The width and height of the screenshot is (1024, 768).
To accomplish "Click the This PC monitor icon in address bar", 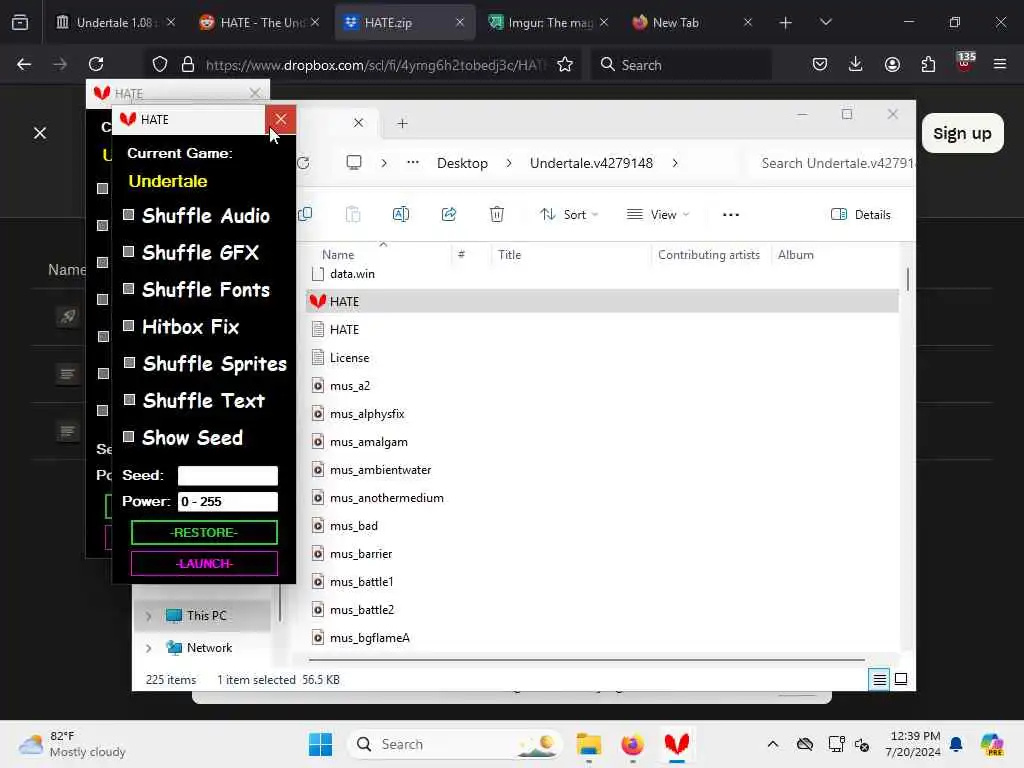I will pos(354,163).
